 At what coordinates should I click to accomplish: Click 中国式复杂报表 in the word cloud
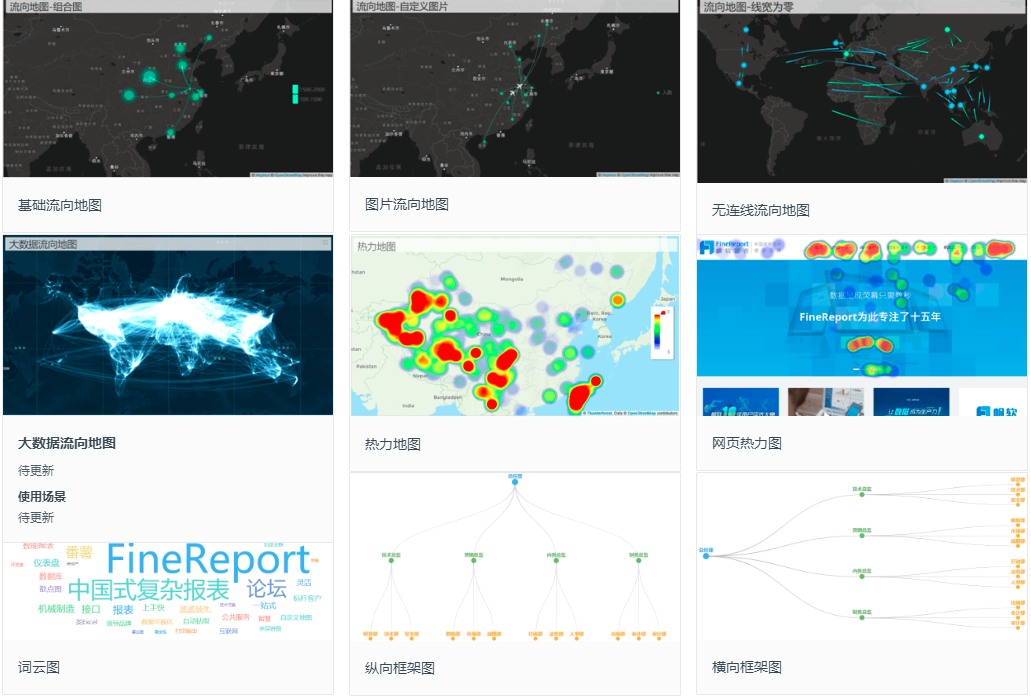pyautogui.click(x=149, y=590)
